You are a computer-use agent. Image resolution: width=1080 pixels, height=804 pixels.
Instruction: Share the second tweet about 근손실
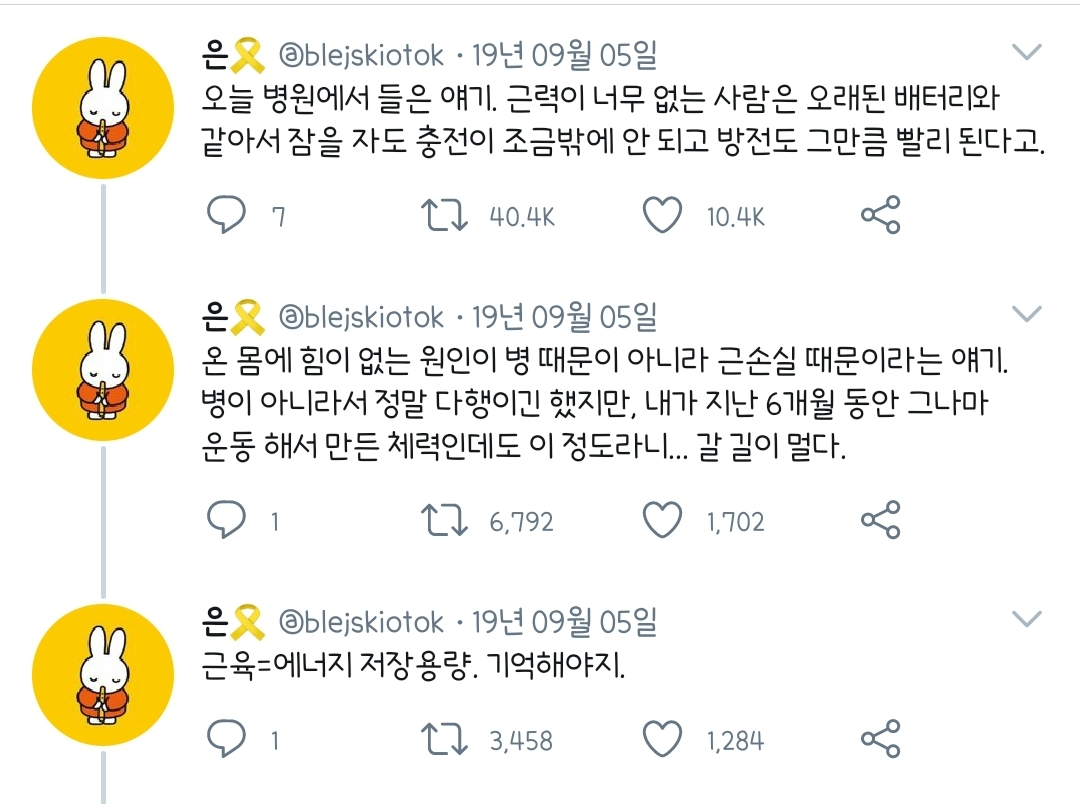tap(880, 519)
